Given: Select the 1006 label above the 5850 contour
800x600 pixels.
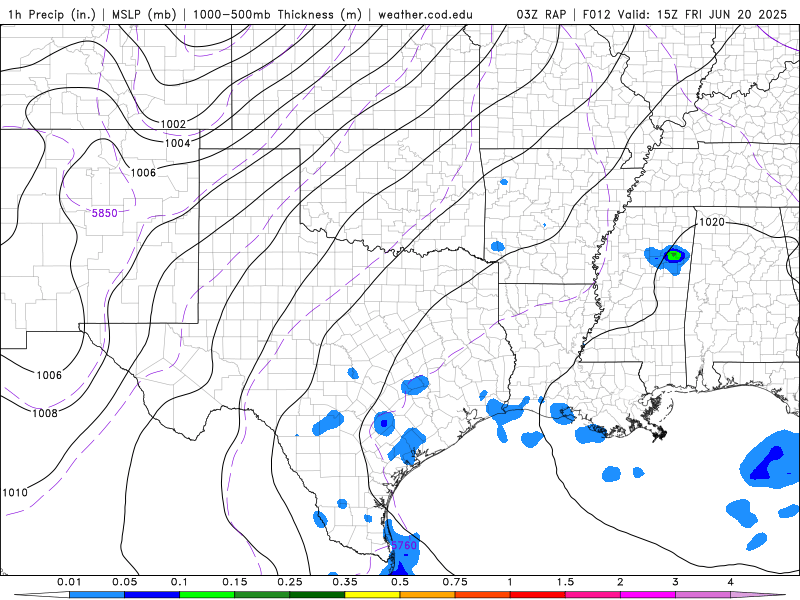Looking at the screenshot, I should coord(143,172).
